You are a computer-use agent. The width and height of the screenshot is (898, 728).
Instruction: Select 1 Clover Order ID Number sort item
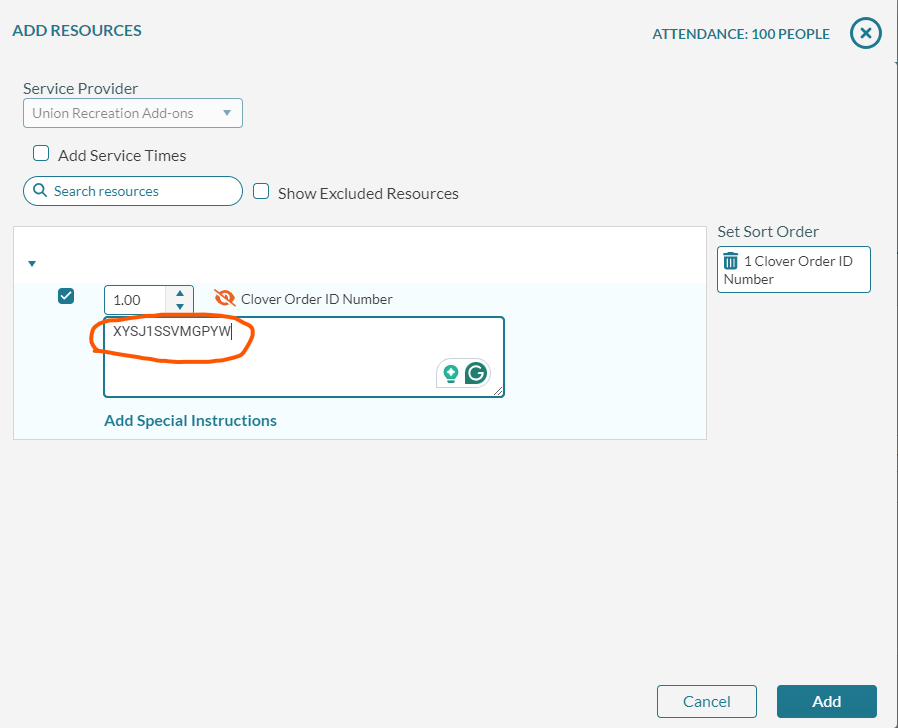point(794,270)
